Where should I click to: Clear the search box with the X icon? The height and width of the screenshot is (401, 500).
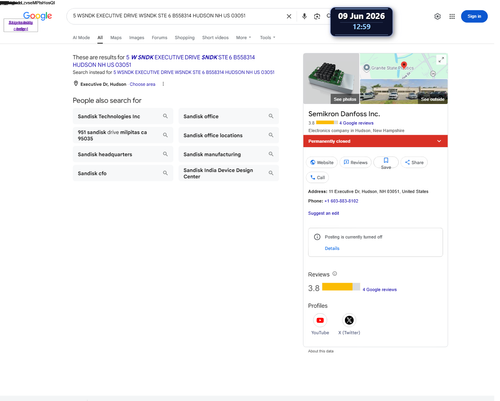click(289, 16)
